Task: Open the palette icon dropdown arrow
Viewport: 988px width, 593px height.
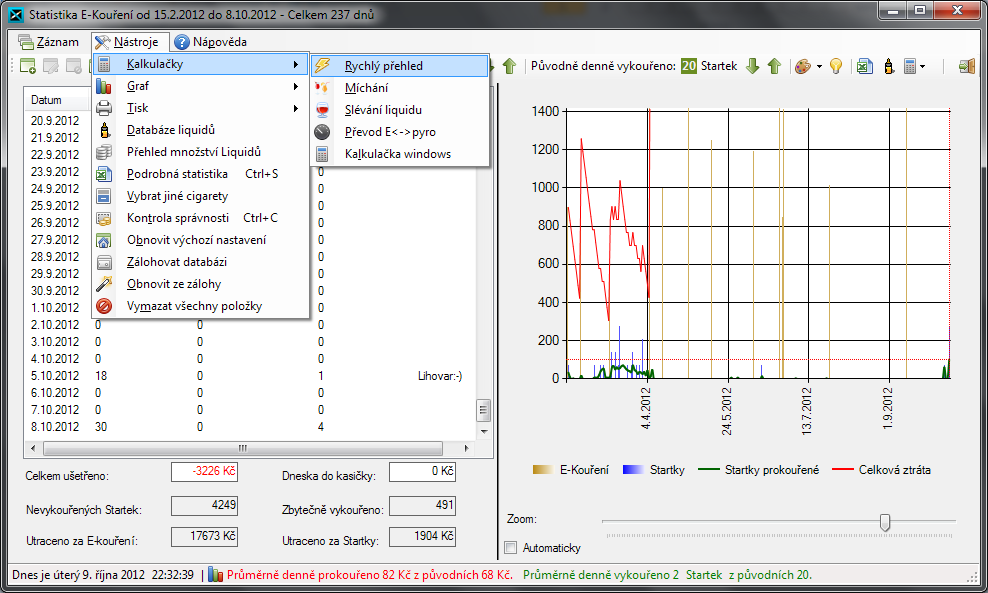Action: (x=819, y=66)
